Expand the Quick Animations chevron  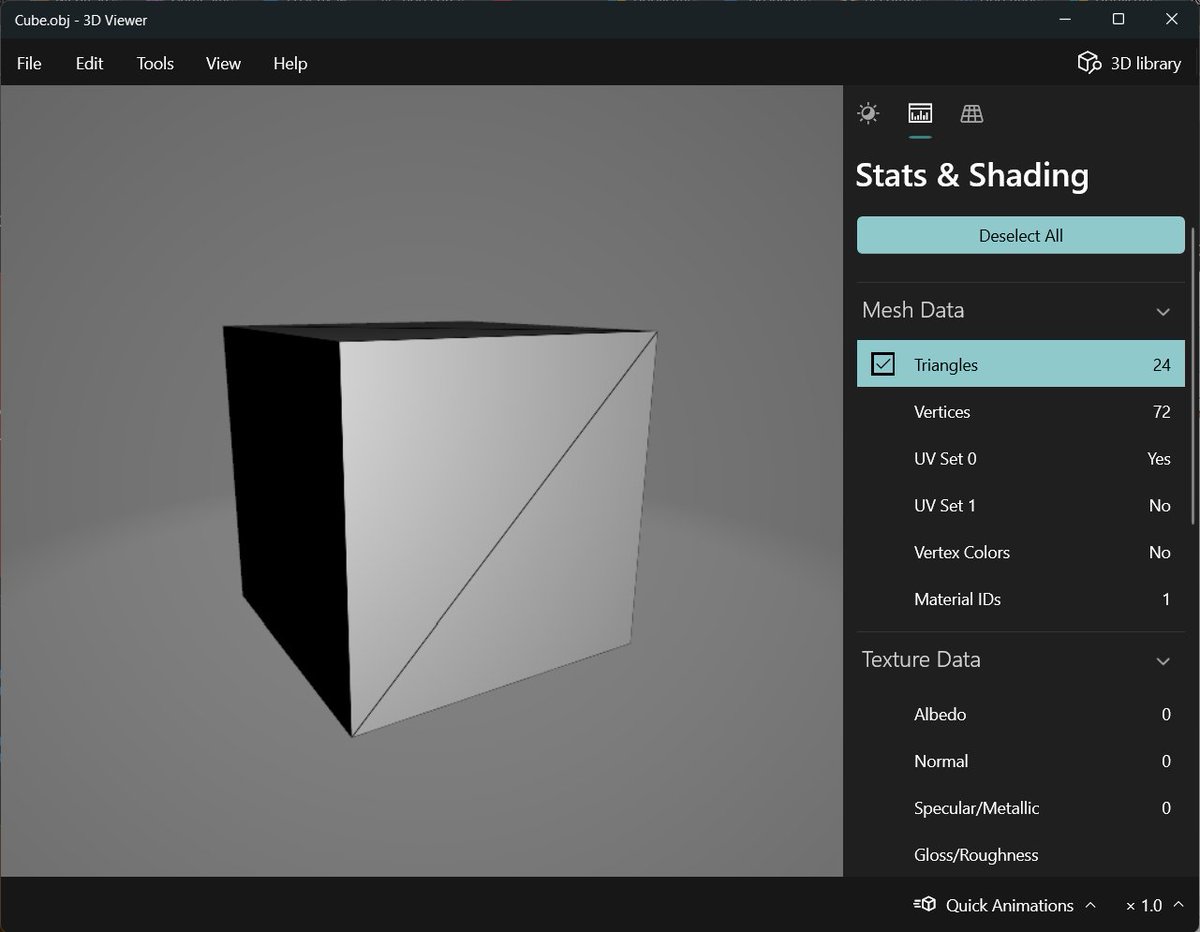coord(1091,905)
